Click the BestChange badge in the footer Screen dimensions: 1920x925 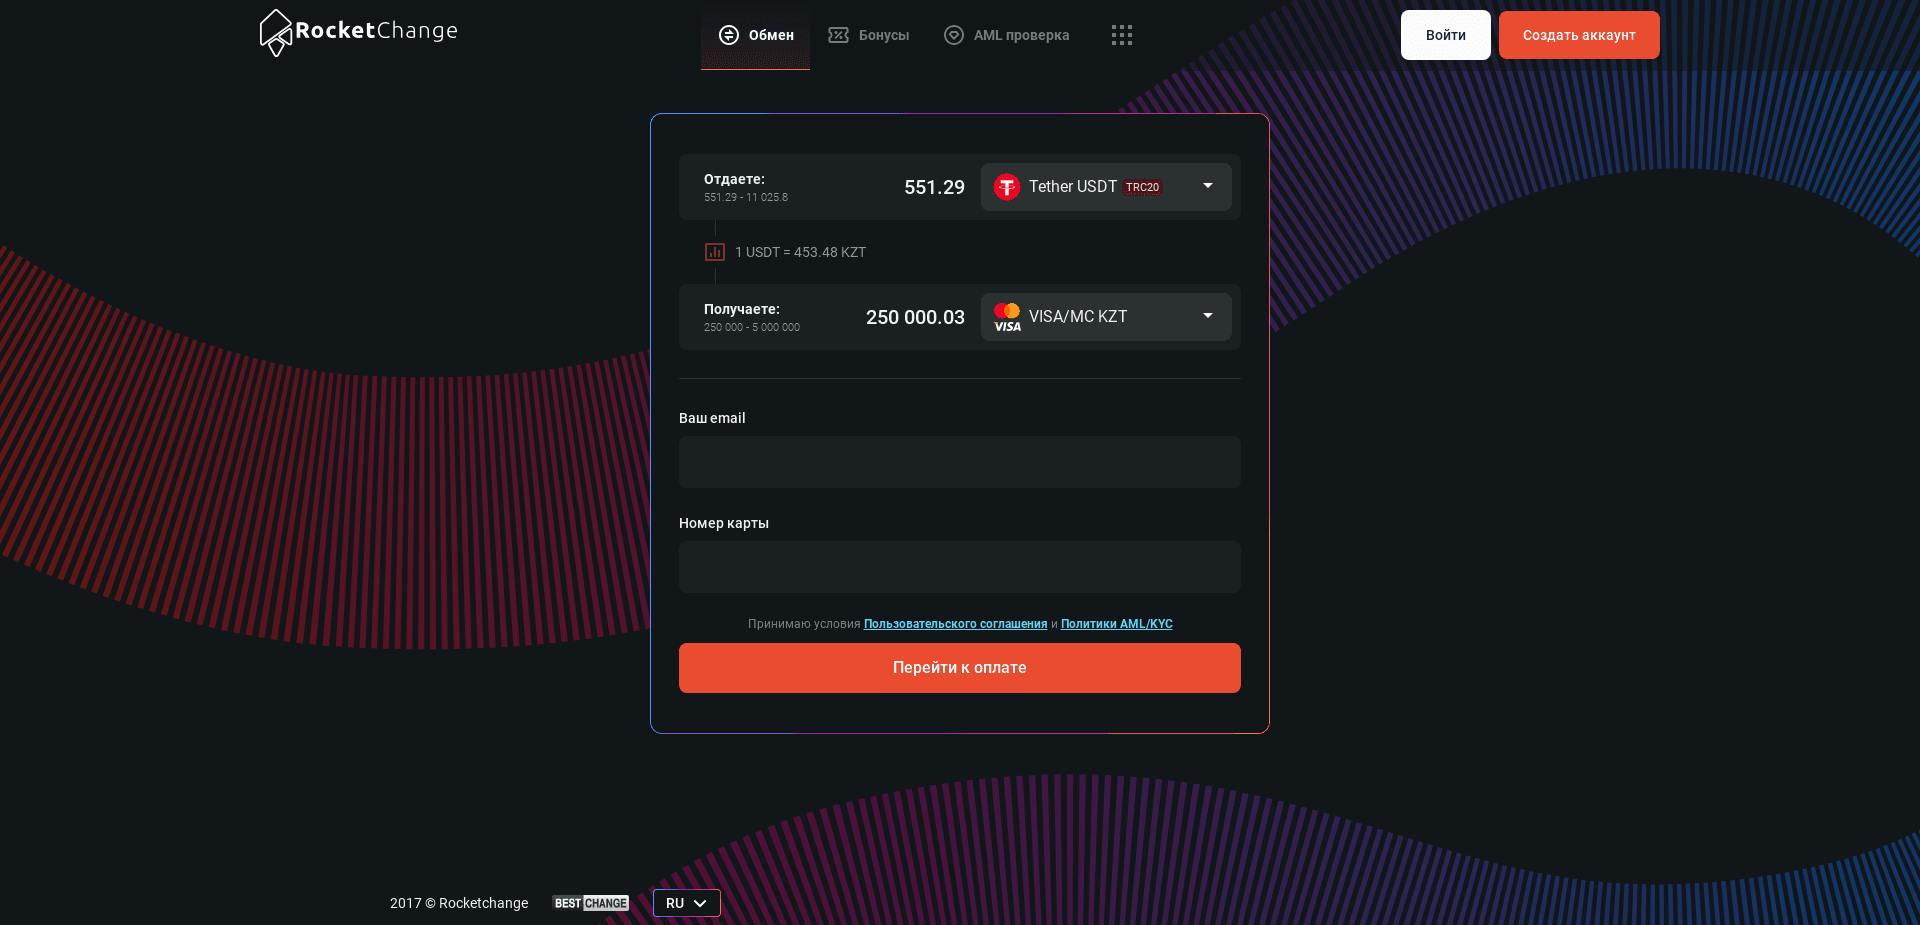(590, 903)
